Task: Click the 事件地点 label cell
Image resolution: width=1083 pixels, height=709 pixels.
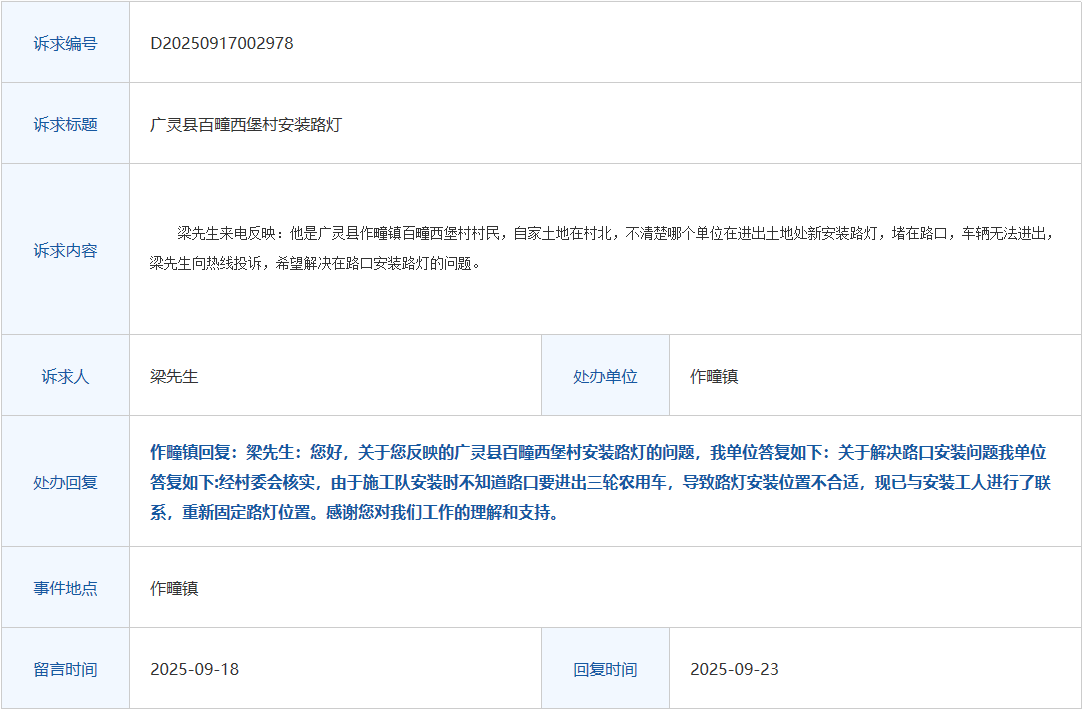Action: point(65,588)
